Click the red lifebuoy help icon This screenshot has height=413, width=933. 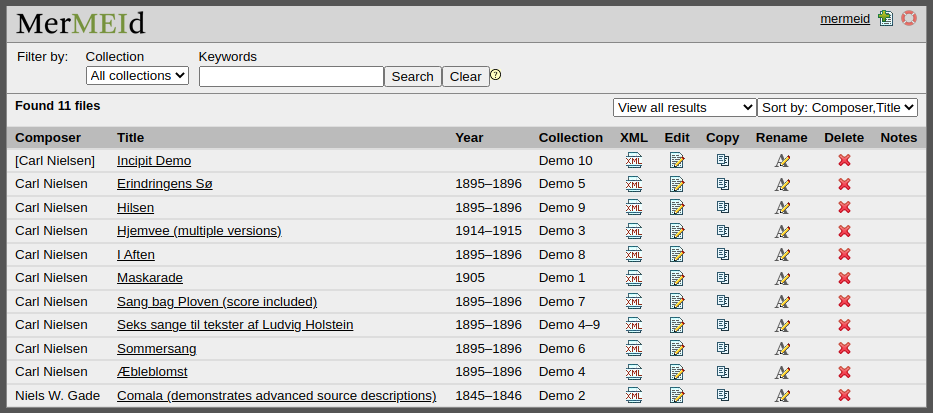click(x=908, y=18)
